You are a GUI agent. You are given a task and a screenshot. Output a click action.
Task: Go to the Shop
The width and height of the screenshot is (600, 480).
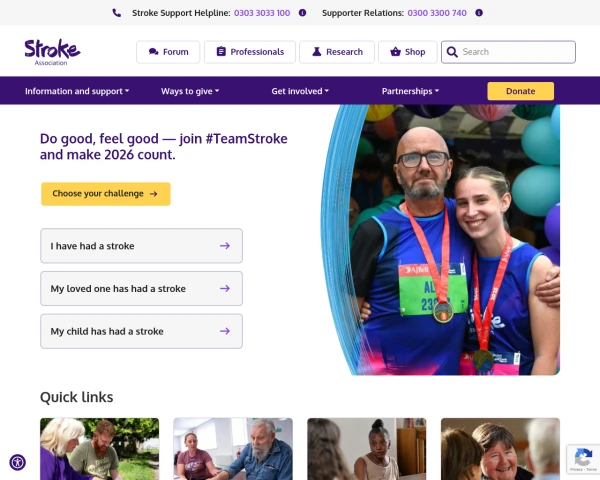(408, 52)
